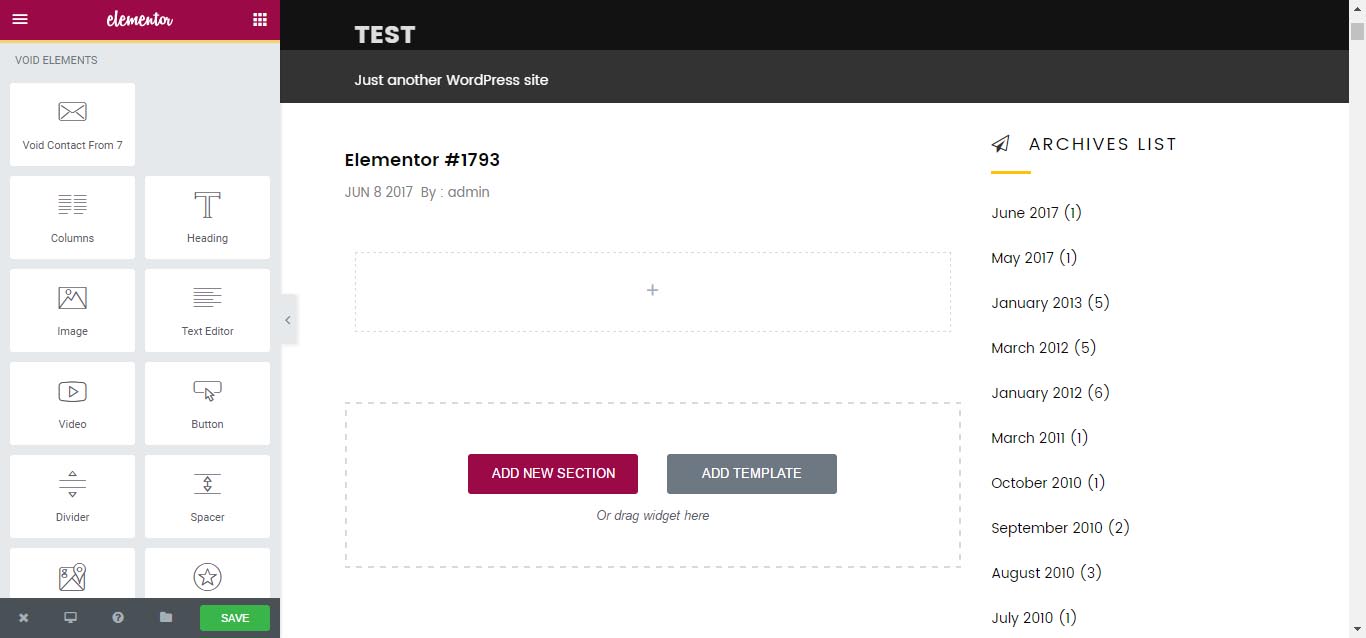
Task: Add a widget using the plus icon in the empty section
Action: [x=652, y=290]
